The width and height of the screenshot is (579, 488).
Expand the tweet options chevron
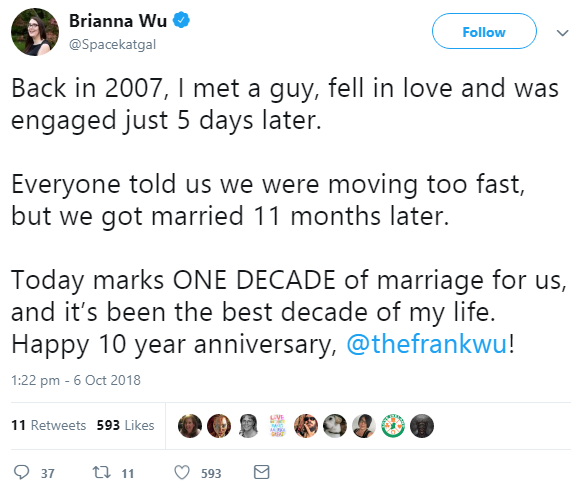[562, 33]
